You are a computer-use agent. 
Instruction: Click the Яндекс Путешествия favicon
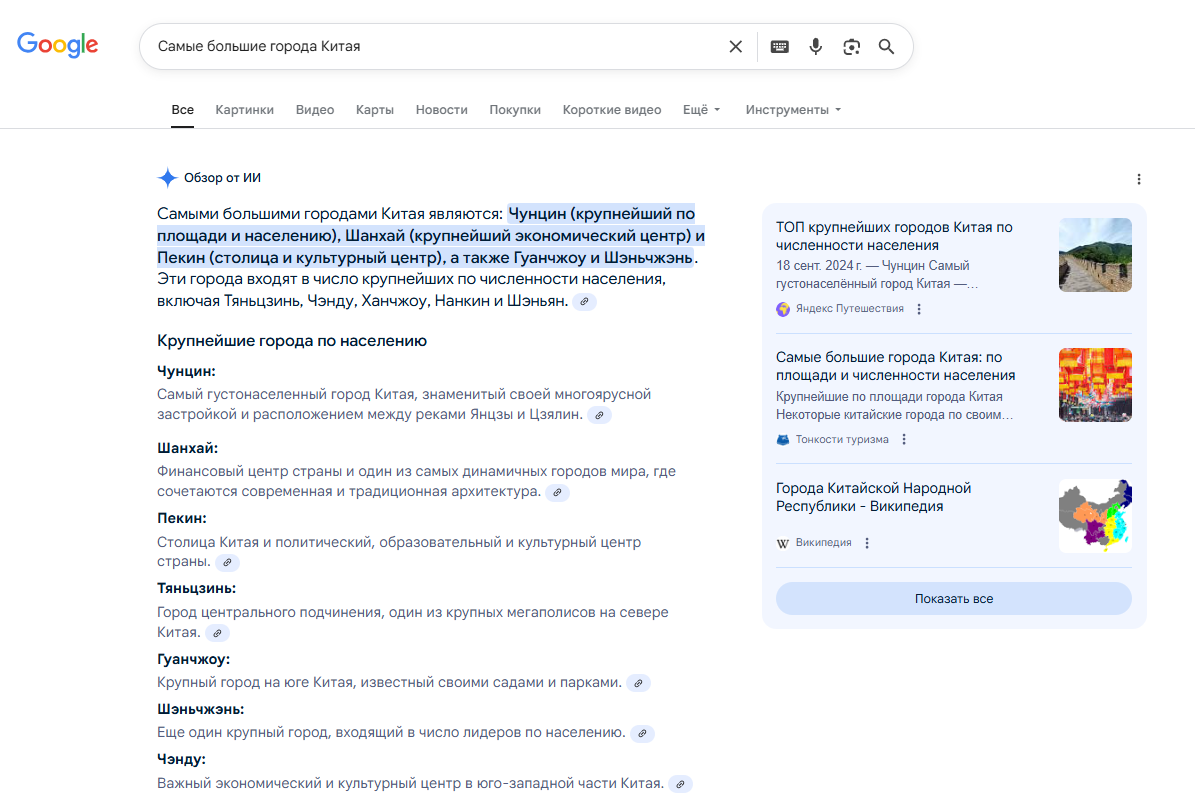click(782, 309)
